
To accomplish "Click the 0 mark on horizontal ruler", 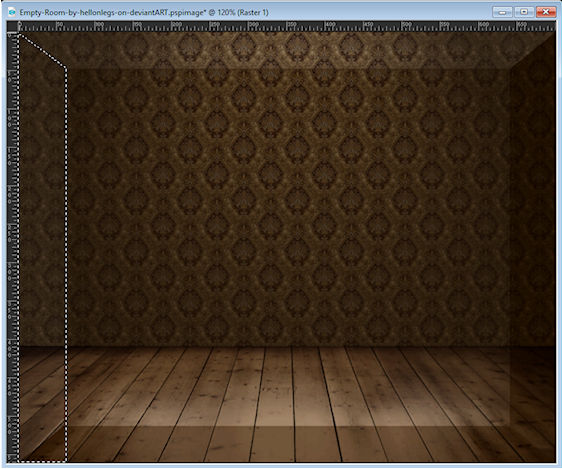I will 20,25.
